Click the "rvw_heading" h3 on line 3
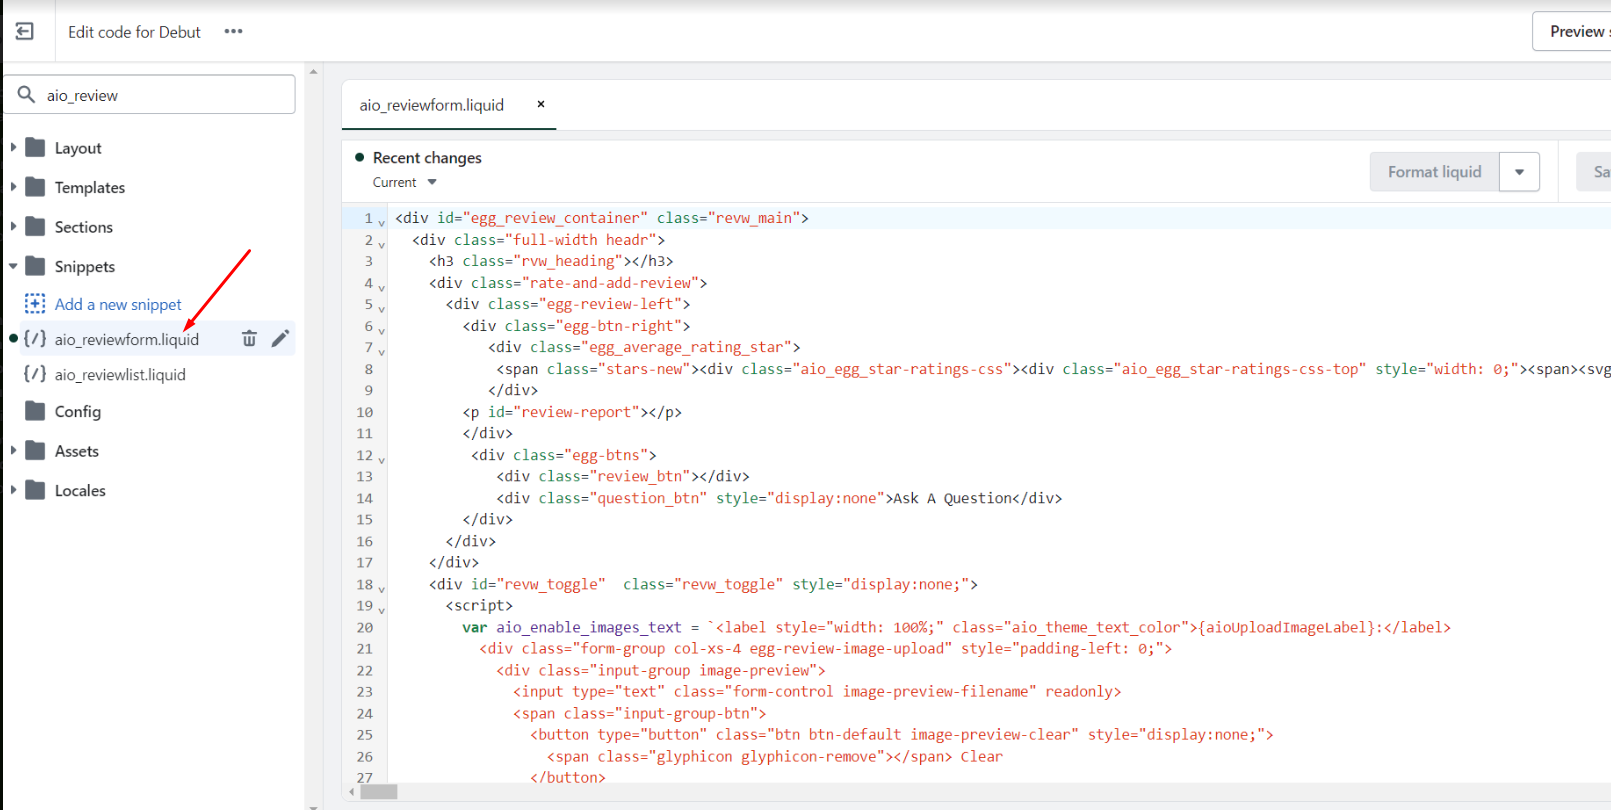Viewport: 1611px width, 810px height. tap(551, 261)
